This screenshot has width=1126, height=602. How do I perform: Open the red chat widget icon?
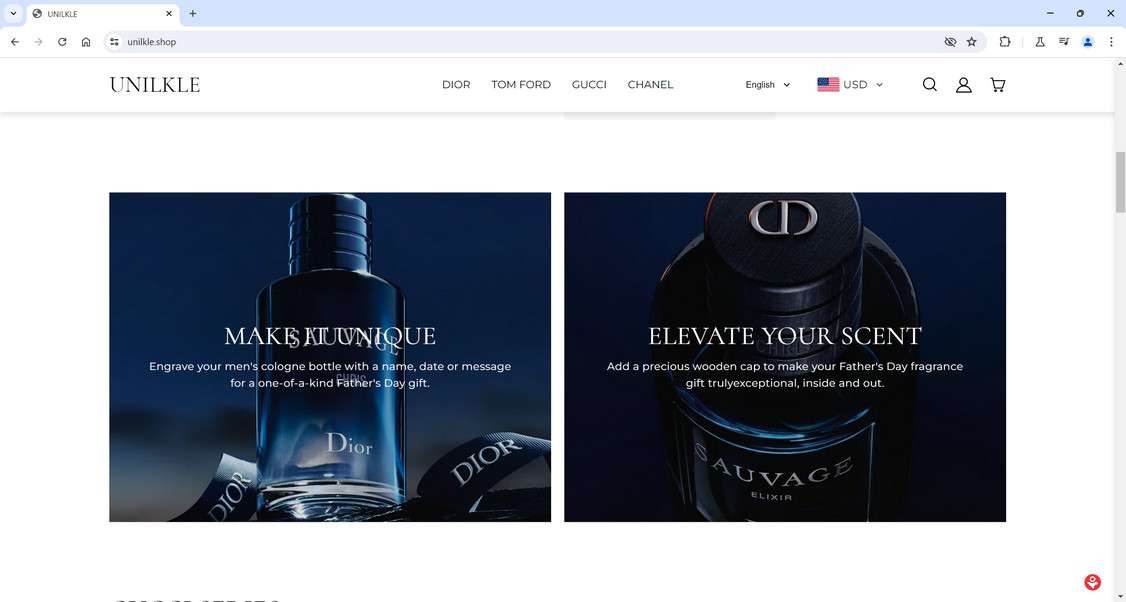pyautogui.click(x=1092, y=582)
